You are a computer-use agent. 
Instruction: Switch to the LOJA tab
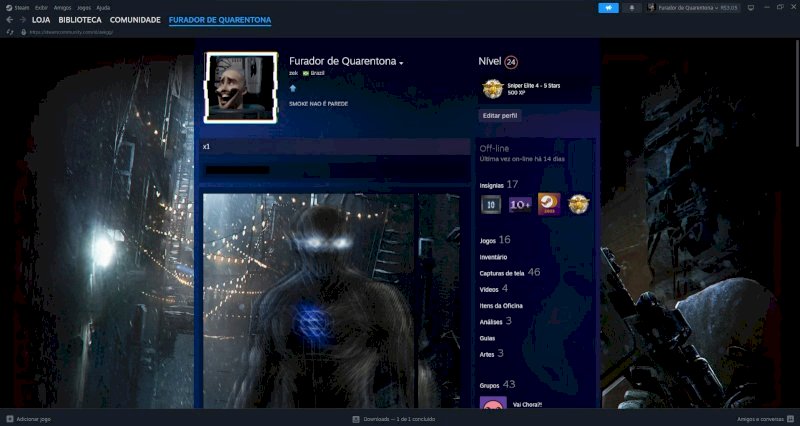41,20
